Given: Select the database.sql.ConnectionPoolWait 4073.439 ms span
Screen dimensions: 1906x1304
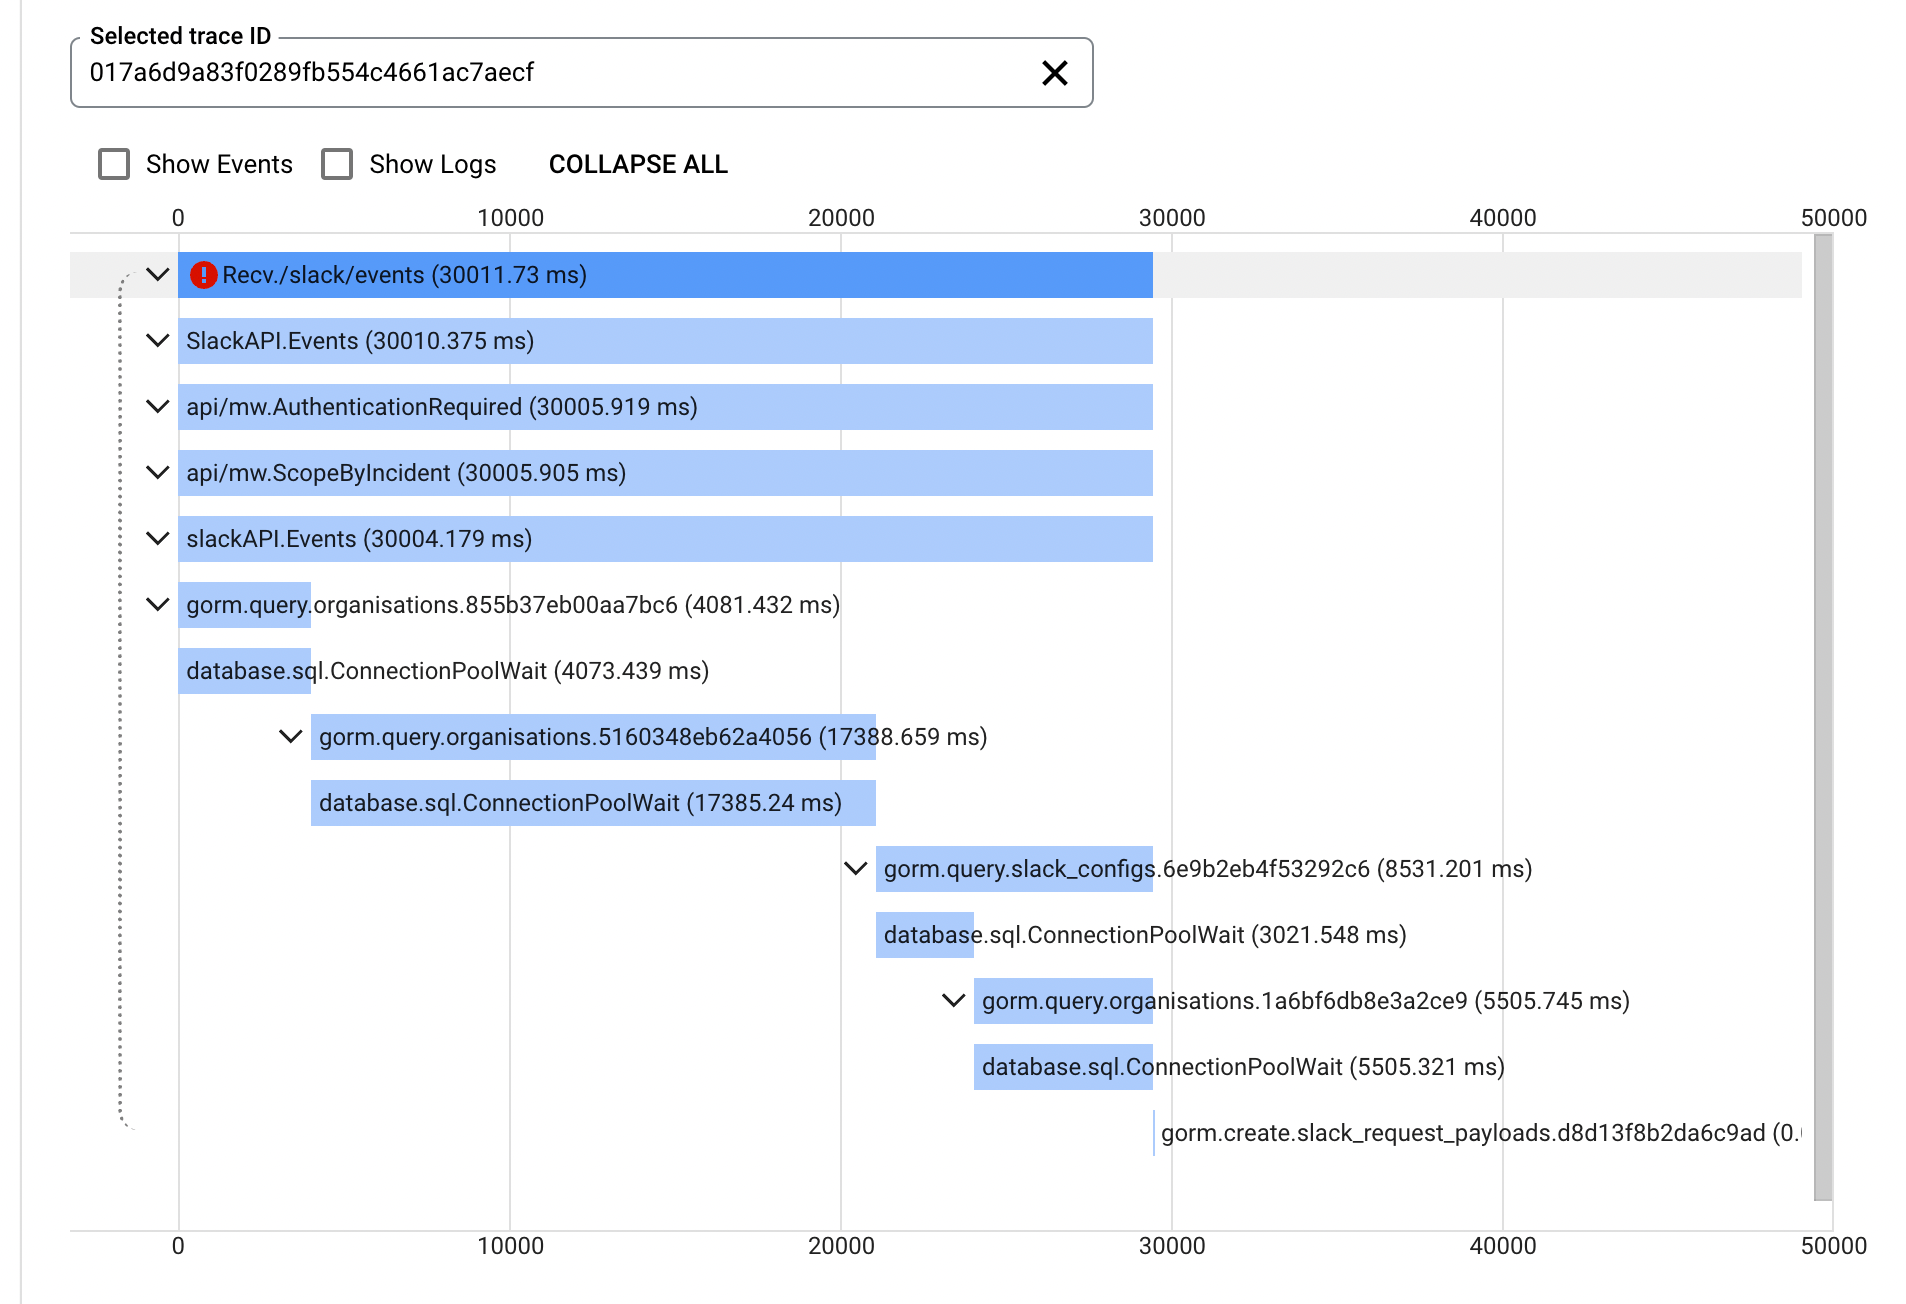Looking at the screenshot, I should pos(245,671).
